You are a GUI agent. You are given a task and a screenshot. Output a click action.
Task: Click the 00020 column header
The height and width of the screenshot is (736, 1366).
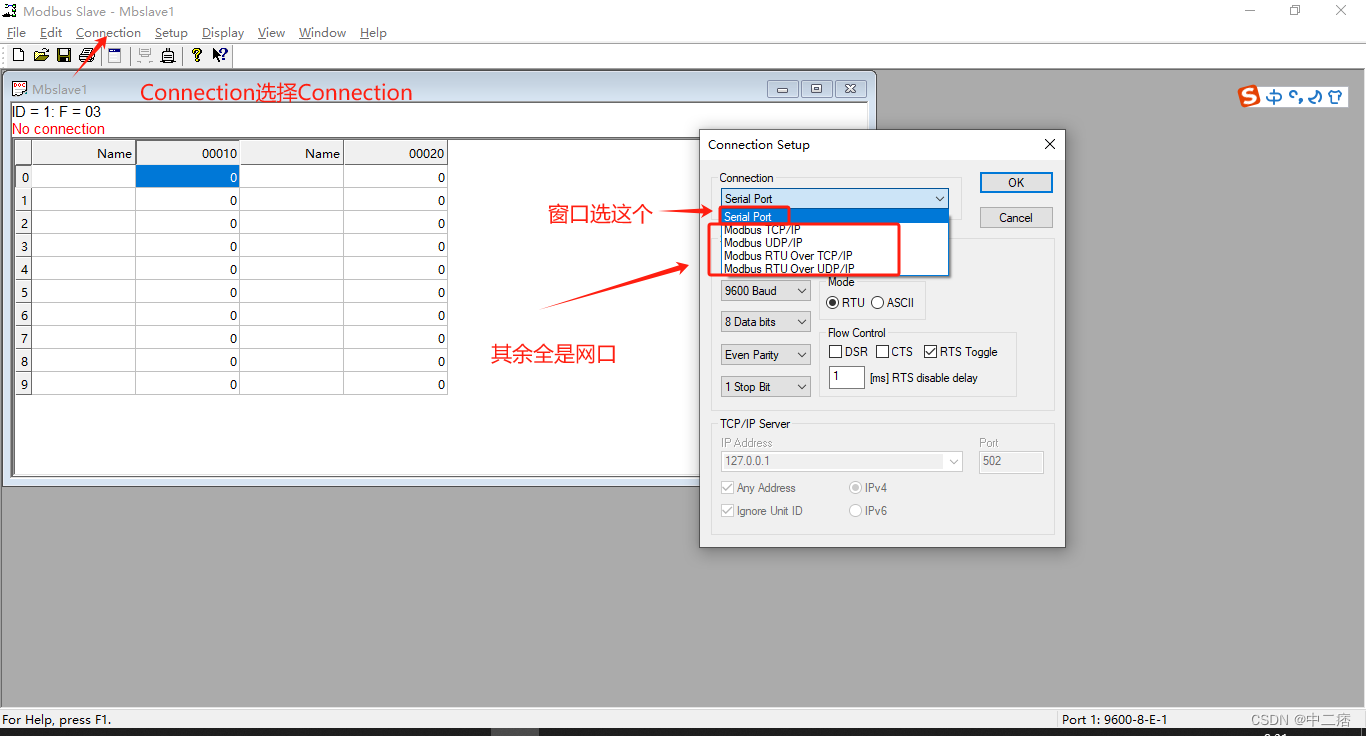point(395,153)
